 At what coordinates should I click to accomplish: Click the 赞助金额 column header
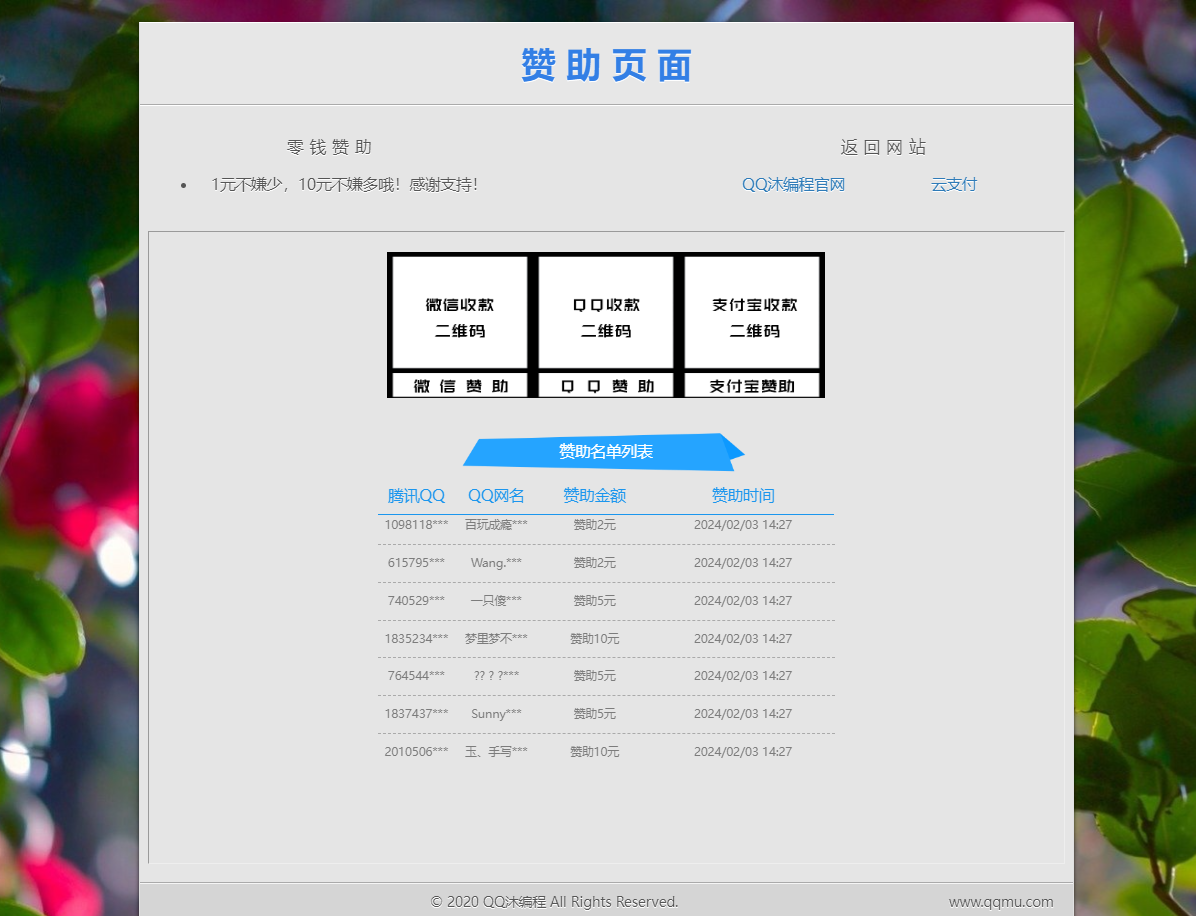(593, 495)
